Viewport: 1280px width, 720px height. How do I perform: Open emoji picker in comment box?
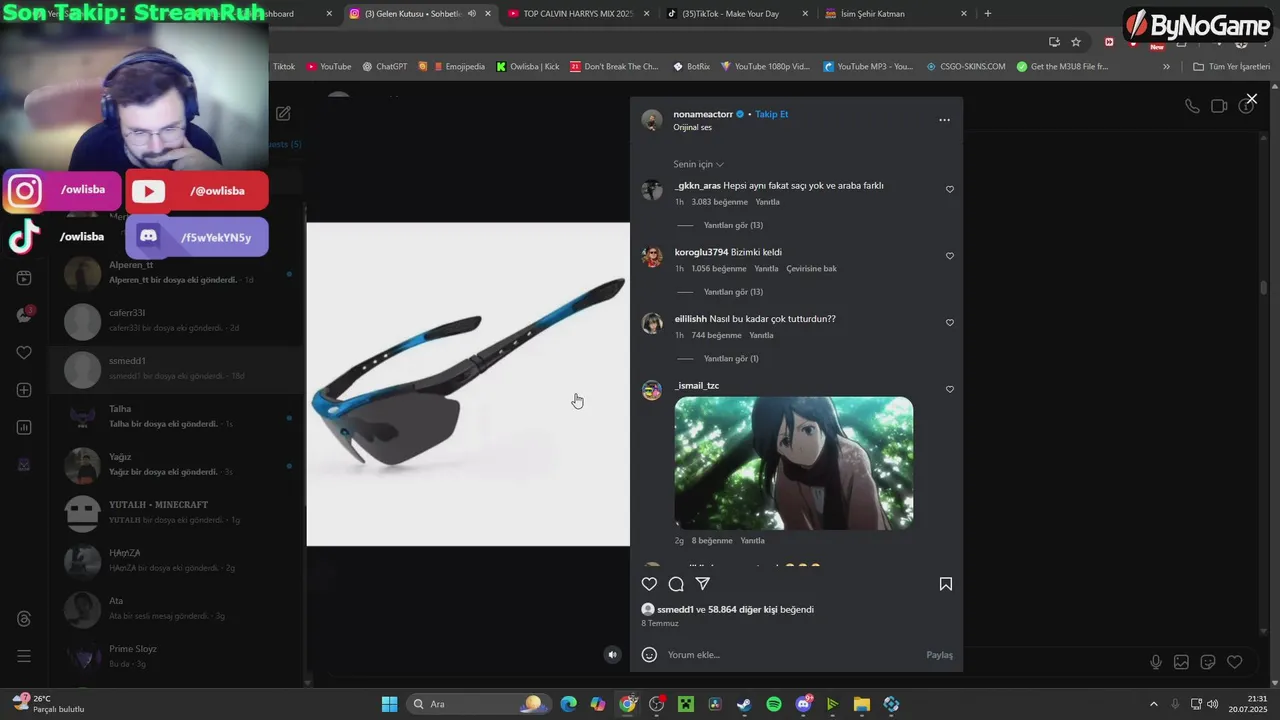pyautogui.click(x=649, y=655)
